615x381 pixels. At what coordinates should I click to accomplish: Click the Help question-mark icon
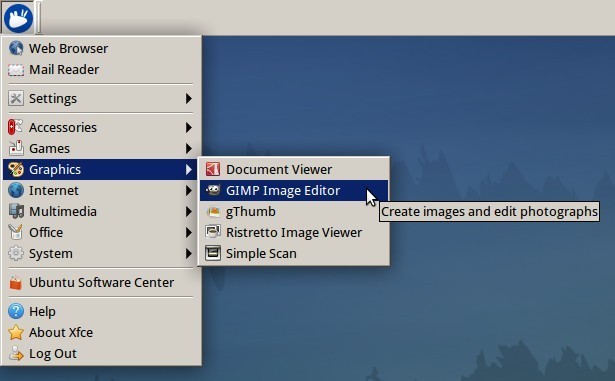click(x=16, y=311)
